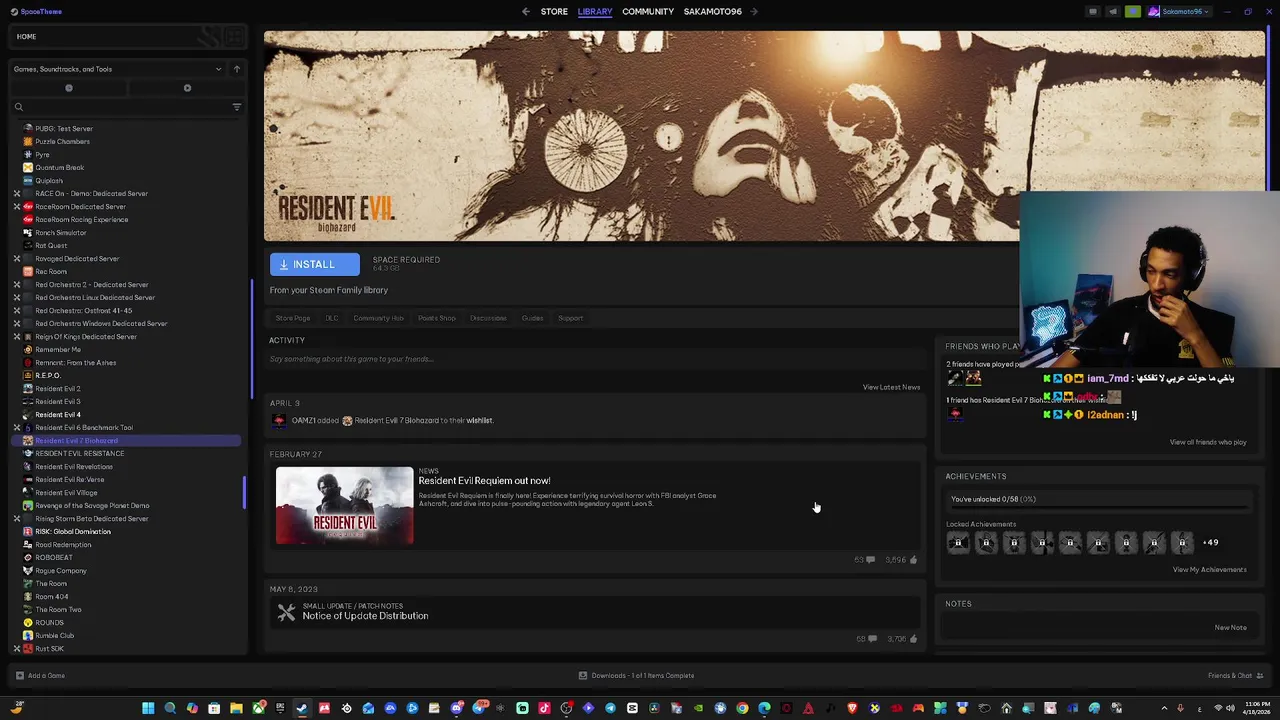Open the Discussions link
Viewport: 1280px width, 720px height.
(488, 318)
